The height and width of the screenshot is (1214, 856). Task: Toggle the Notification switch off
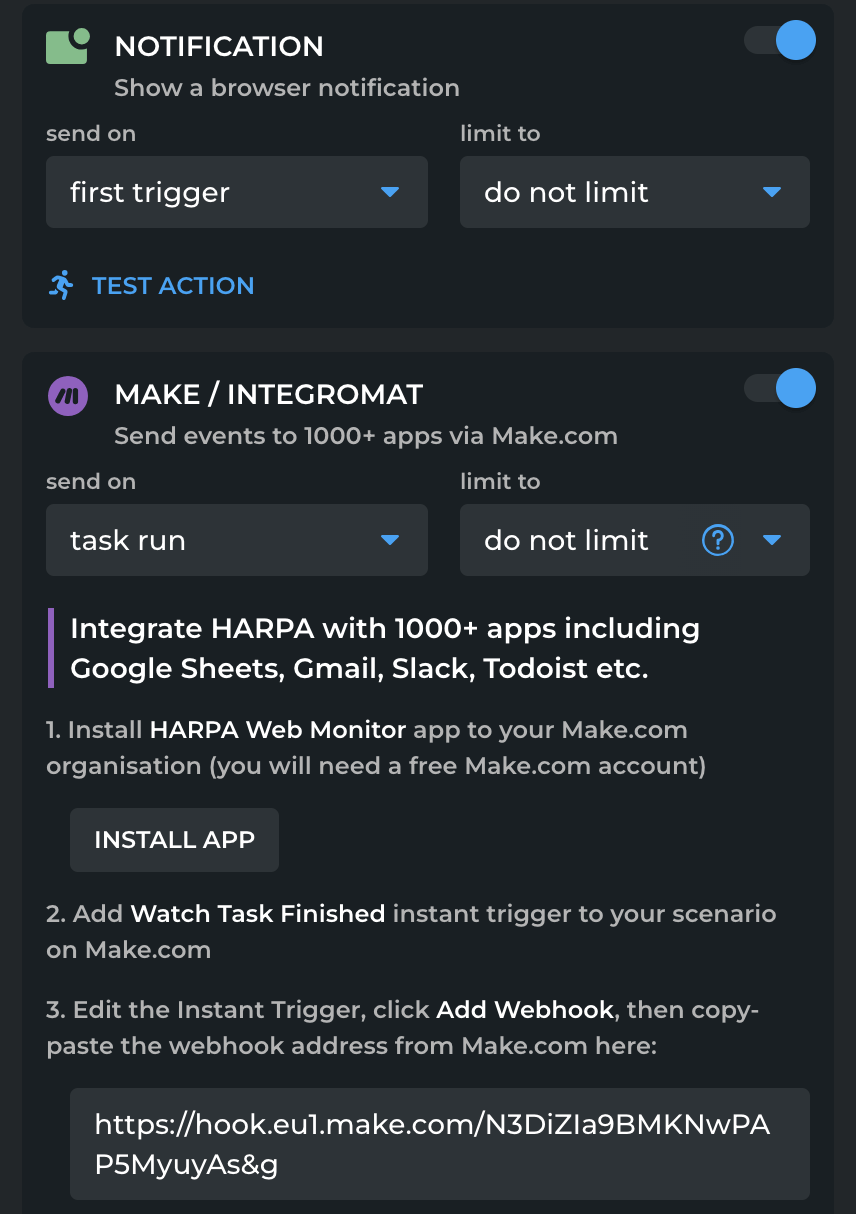click(x=781, y=41)
